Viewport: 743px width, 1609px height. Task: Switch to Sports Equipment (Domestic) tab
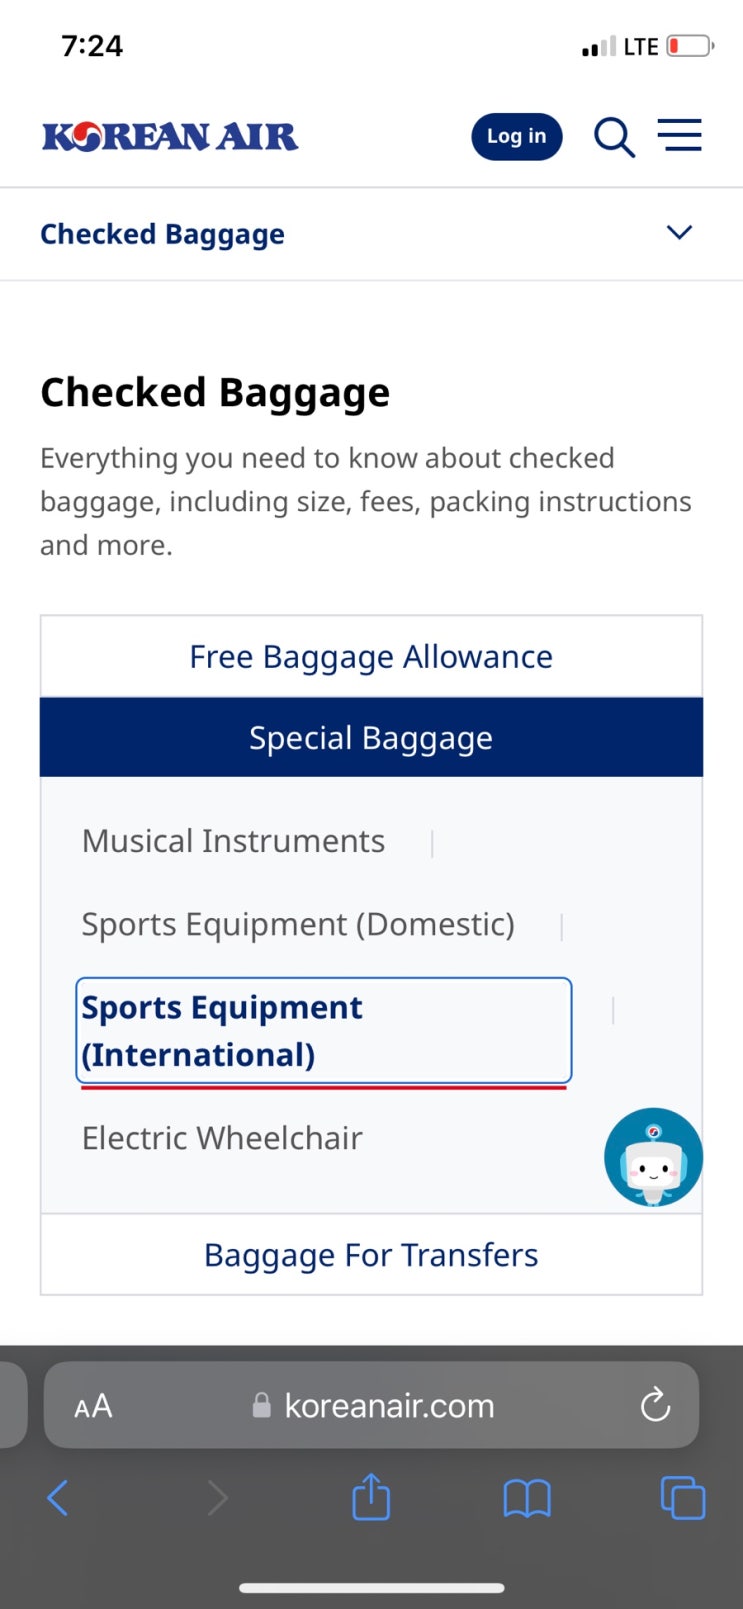[x=298, y=924]
